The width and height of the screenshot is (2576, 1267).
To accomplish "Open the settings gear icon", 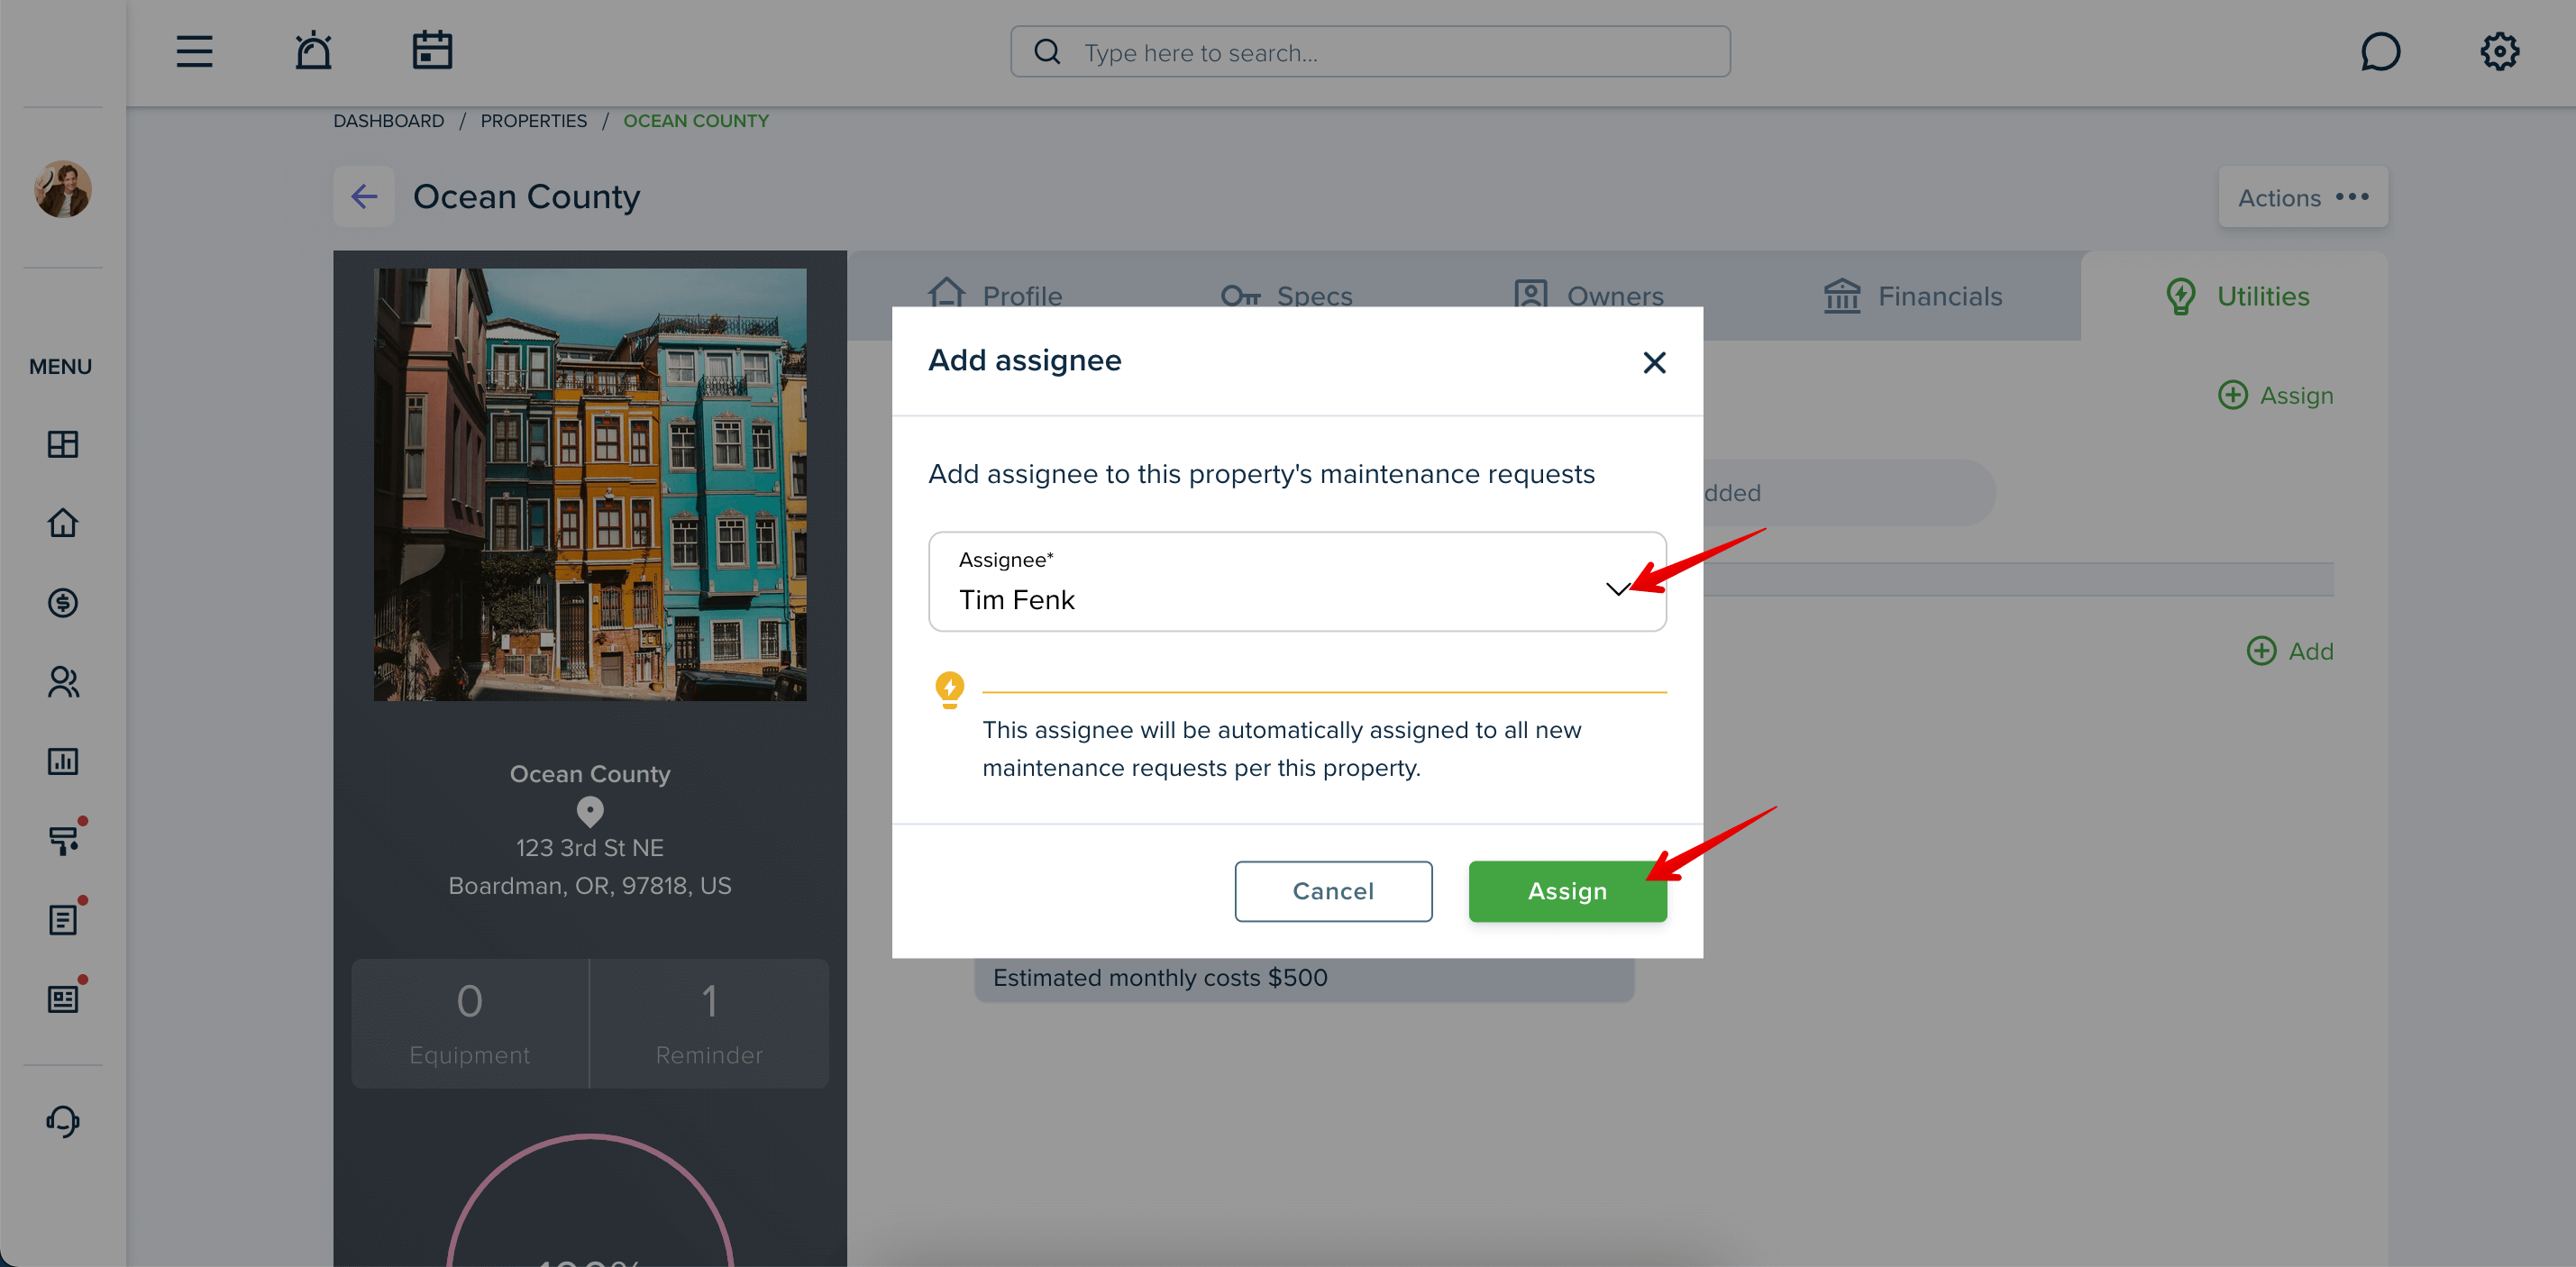I will coord(2499,51).
